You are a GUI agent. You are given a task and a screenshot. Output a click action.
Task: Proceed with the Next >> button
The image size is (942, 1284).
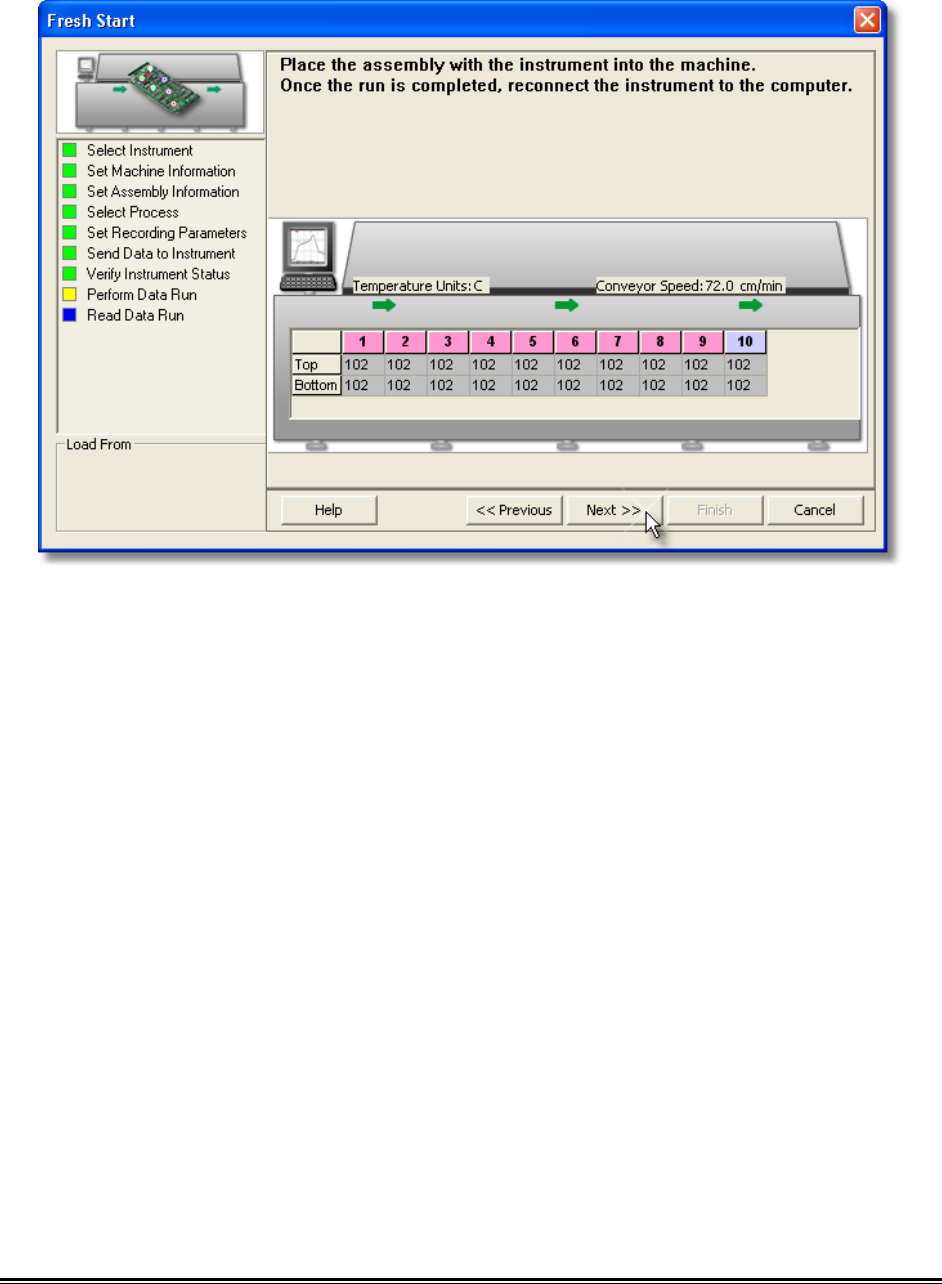click(613, 510)
